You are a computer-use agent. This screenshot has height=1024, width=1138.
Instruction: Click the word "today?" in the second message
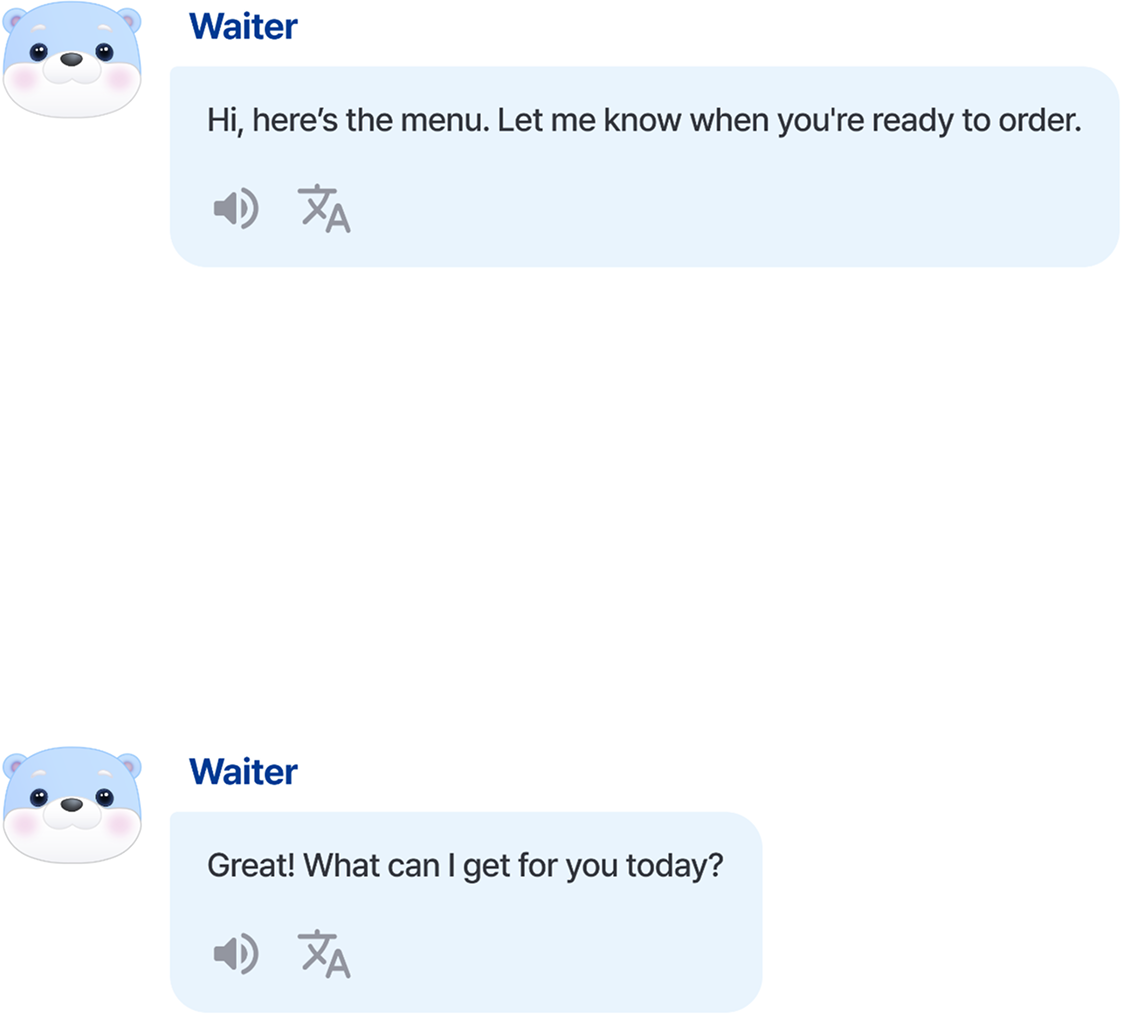pos(674,866)
